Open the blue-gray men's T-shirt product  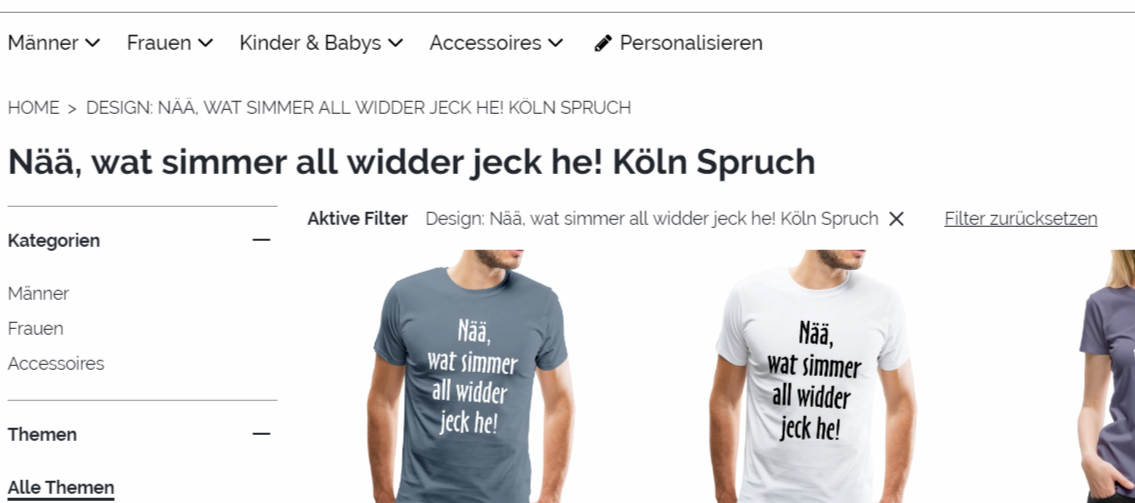(471, 376)
